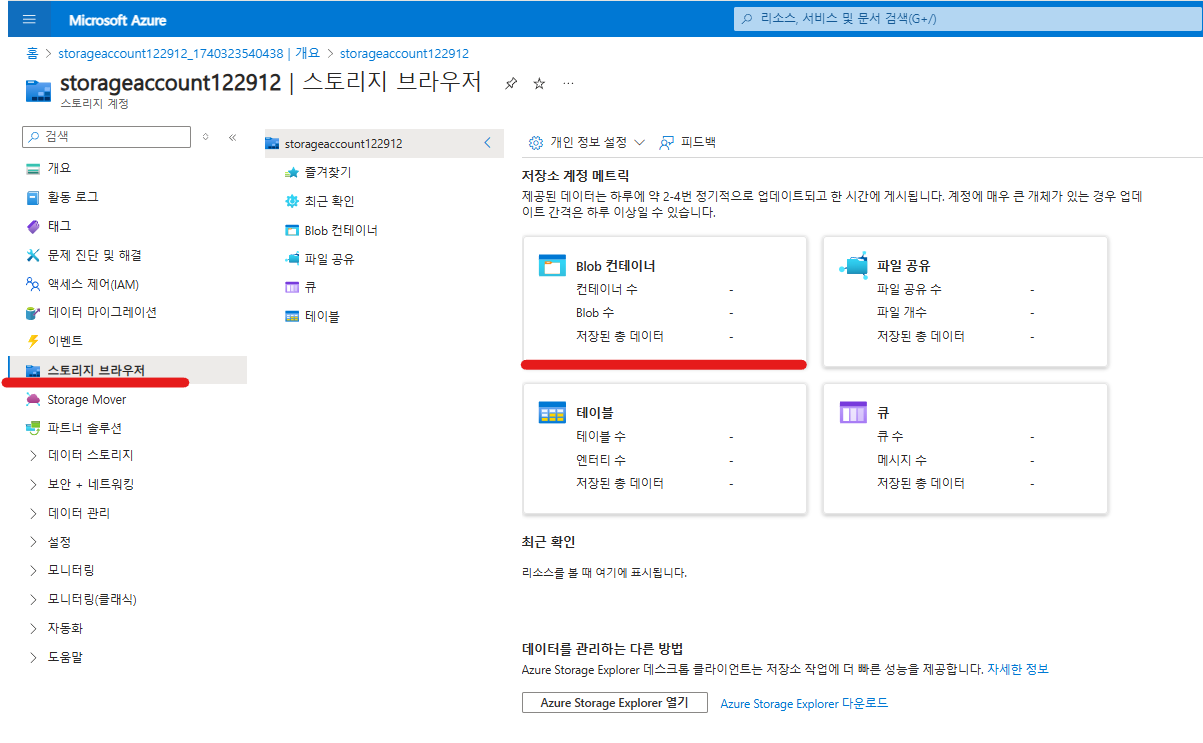Click the 큐 queue icon in tree
This screenshot has width=1203, height=743.
click(x=292, y=287)
